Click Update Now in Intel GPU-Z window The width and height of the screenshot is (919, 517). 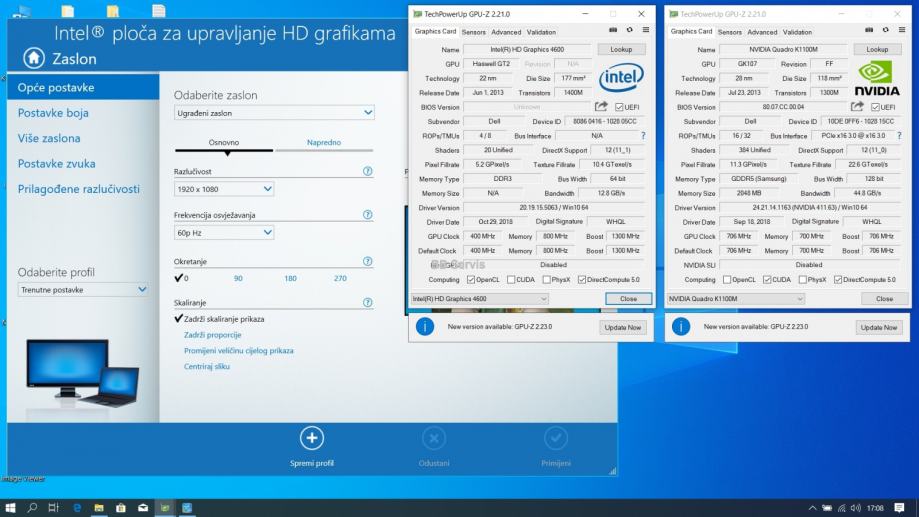click(622, 327)
